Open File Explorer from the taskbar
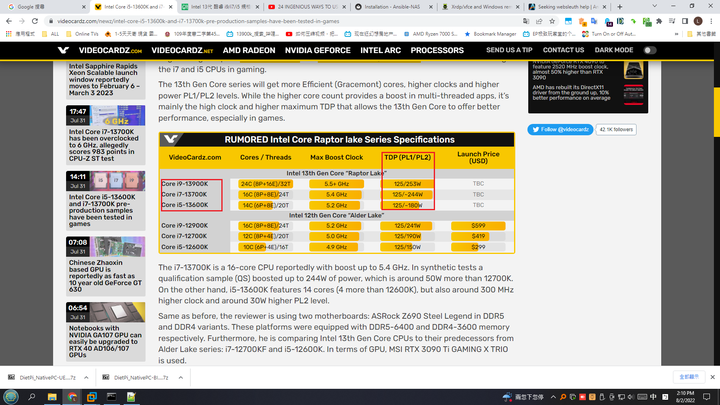The image size is (720, 405). point(52,397)
